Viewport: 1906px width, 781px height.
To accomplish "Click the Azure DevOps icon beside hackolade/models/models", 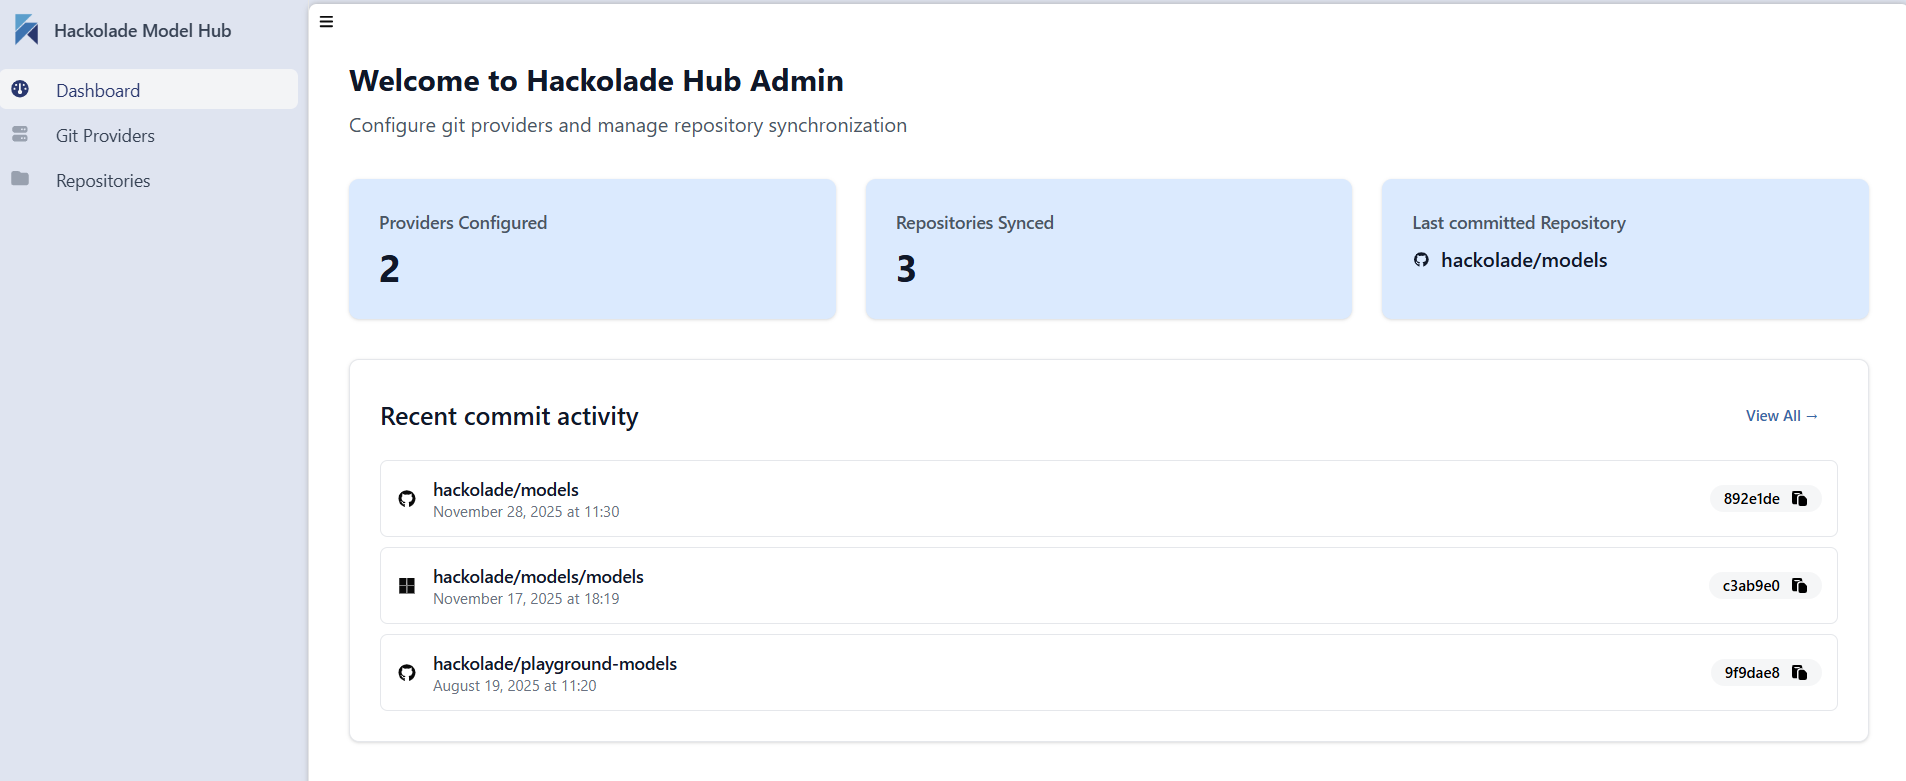I will 406,585.
